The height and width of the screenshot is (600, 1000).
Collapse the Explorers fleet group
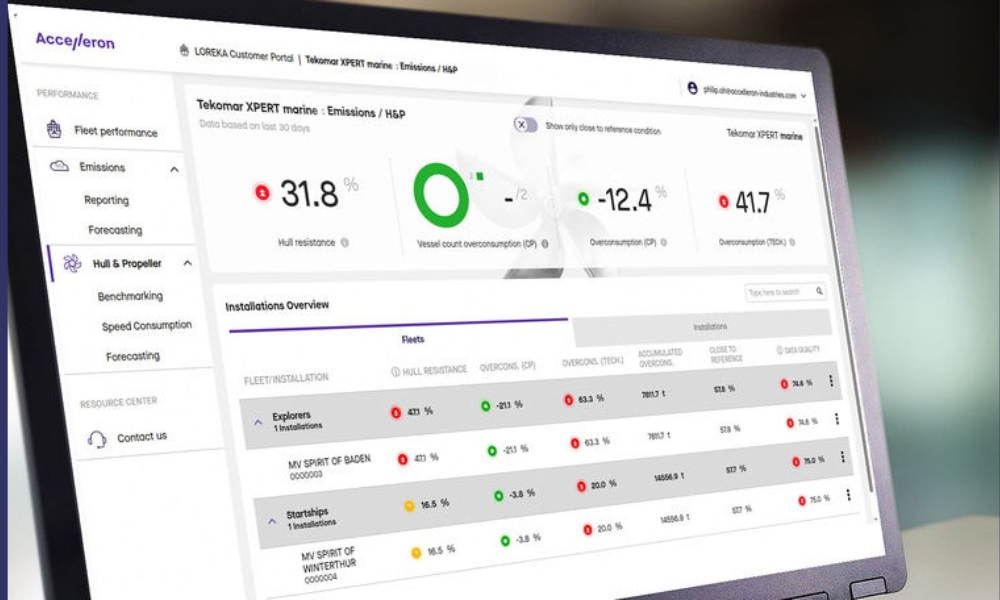coord(257,422)
